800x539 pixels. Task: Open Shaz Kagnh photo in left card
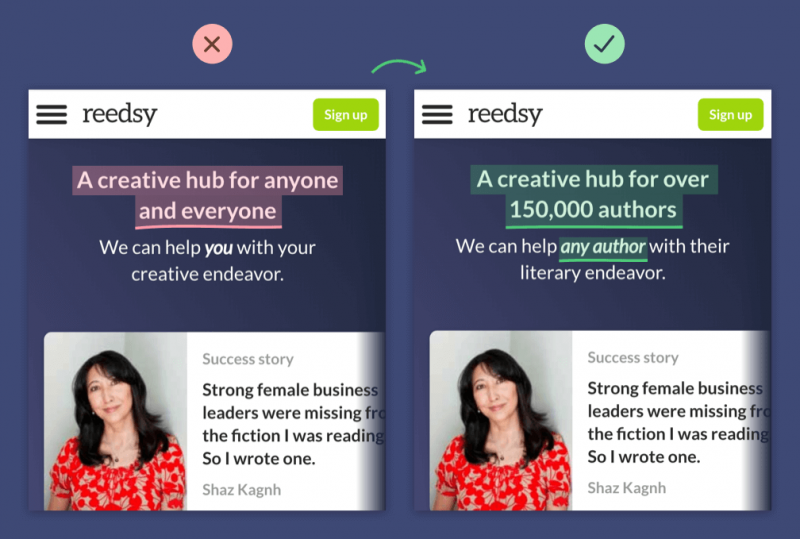click(116, 421)
